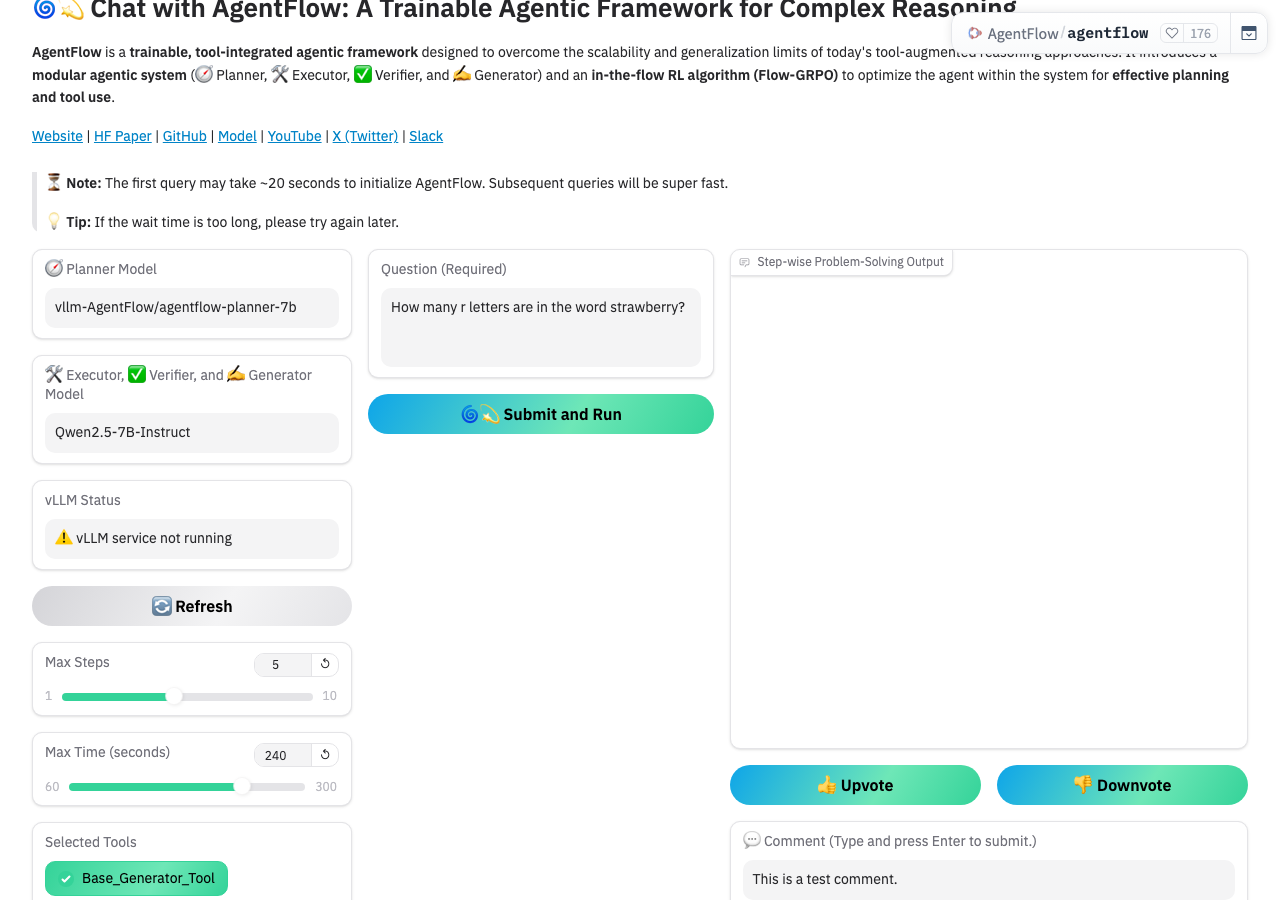Reset the Max Steps value with its reset icon
This screenshot has height=900, width=1280.
click(325, 664)
